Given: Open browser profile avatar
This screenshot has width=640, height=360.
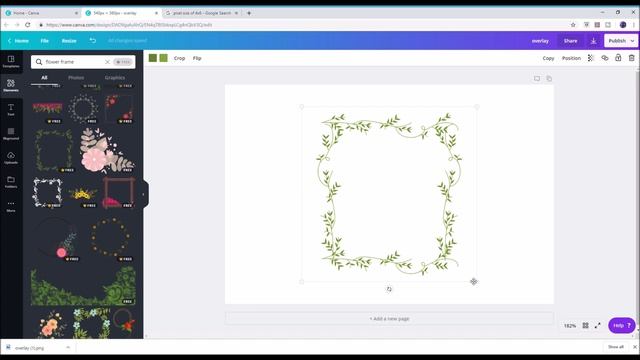Looking at the screenshot, I should click(x=623, y=25).
